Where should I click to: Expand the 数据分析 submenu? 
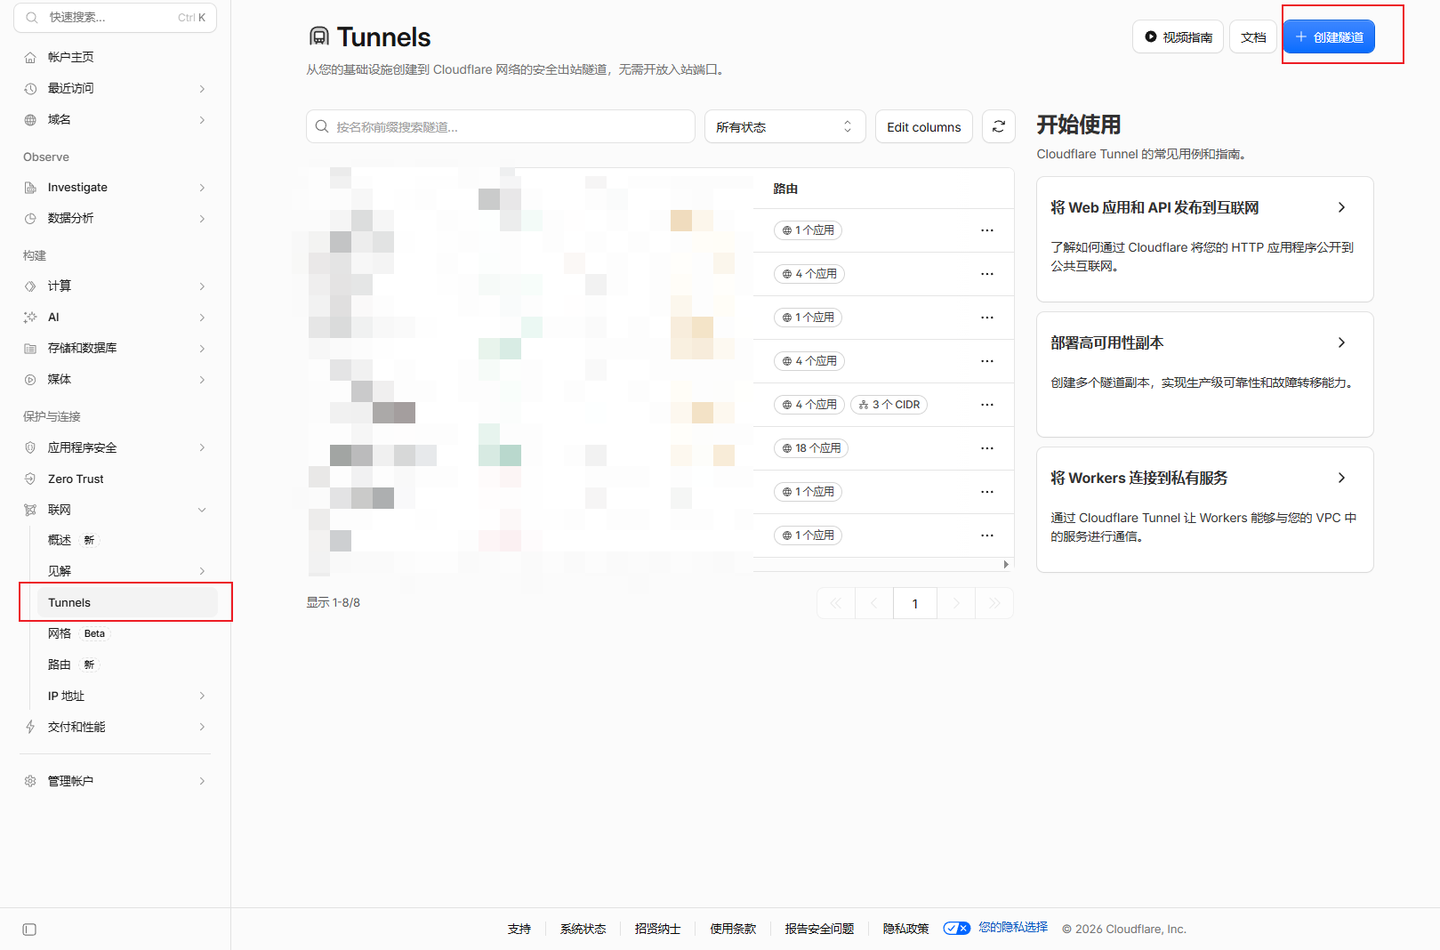(202, 218)
